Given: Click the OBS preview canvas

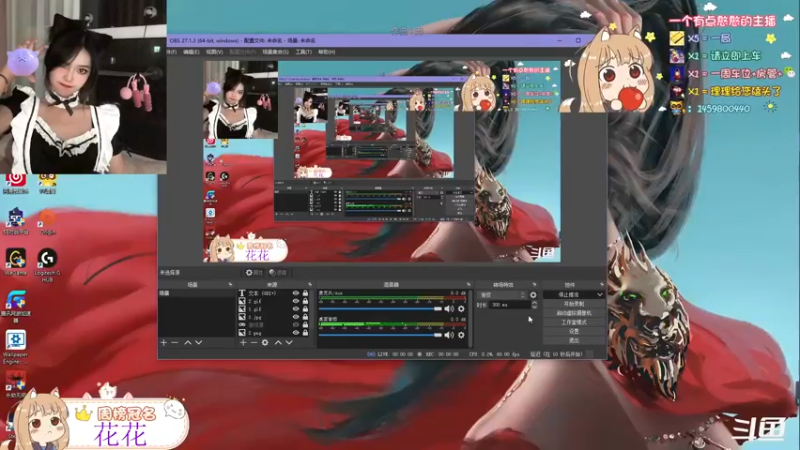Looking at the screenshot, I should coord(382,161).
